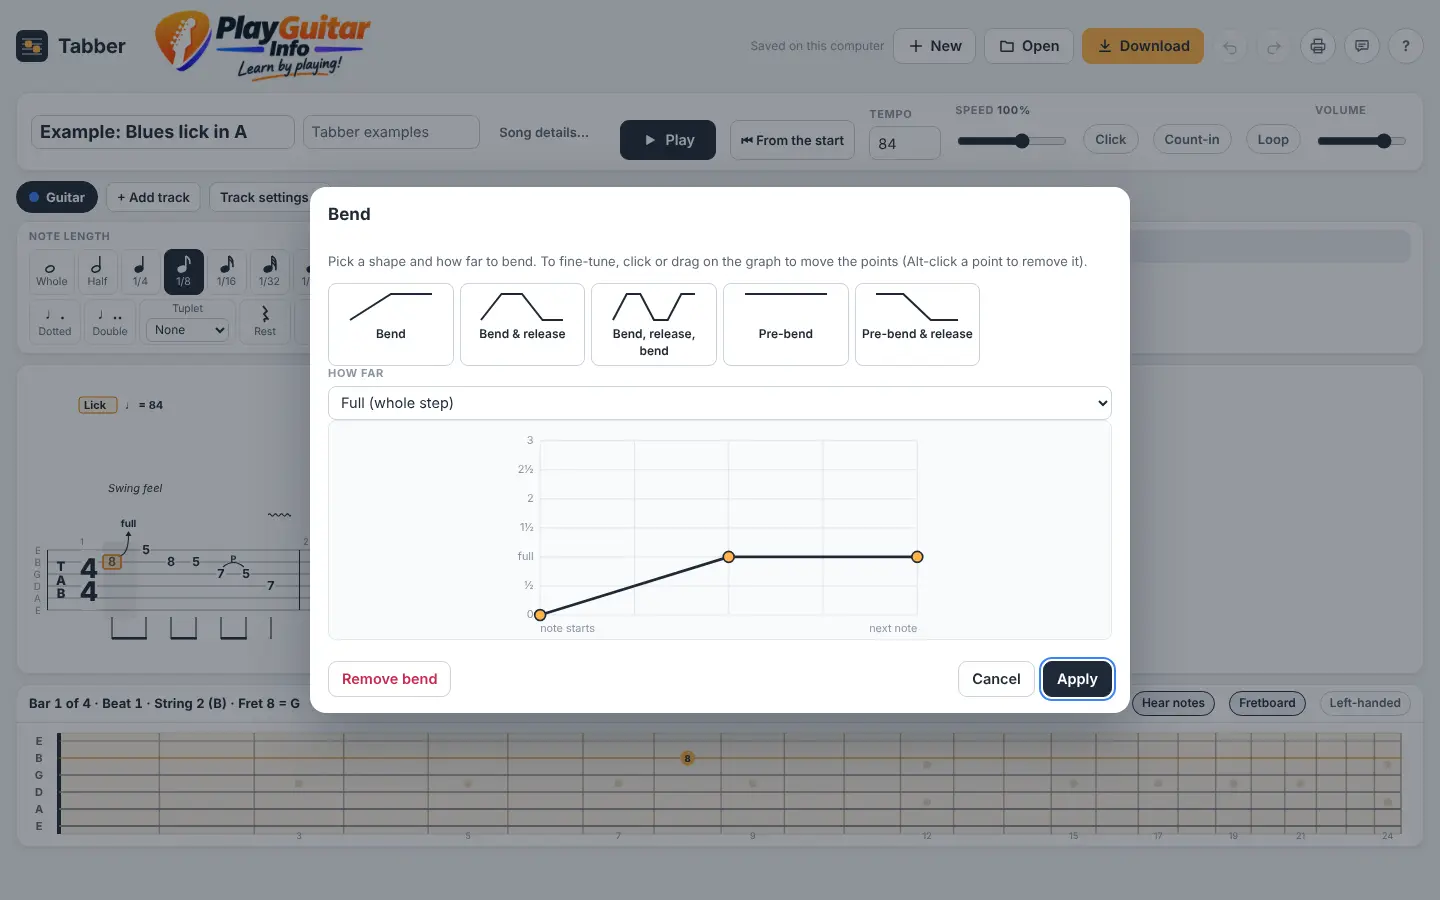Choose the Pre-bend & release shape

917,324
